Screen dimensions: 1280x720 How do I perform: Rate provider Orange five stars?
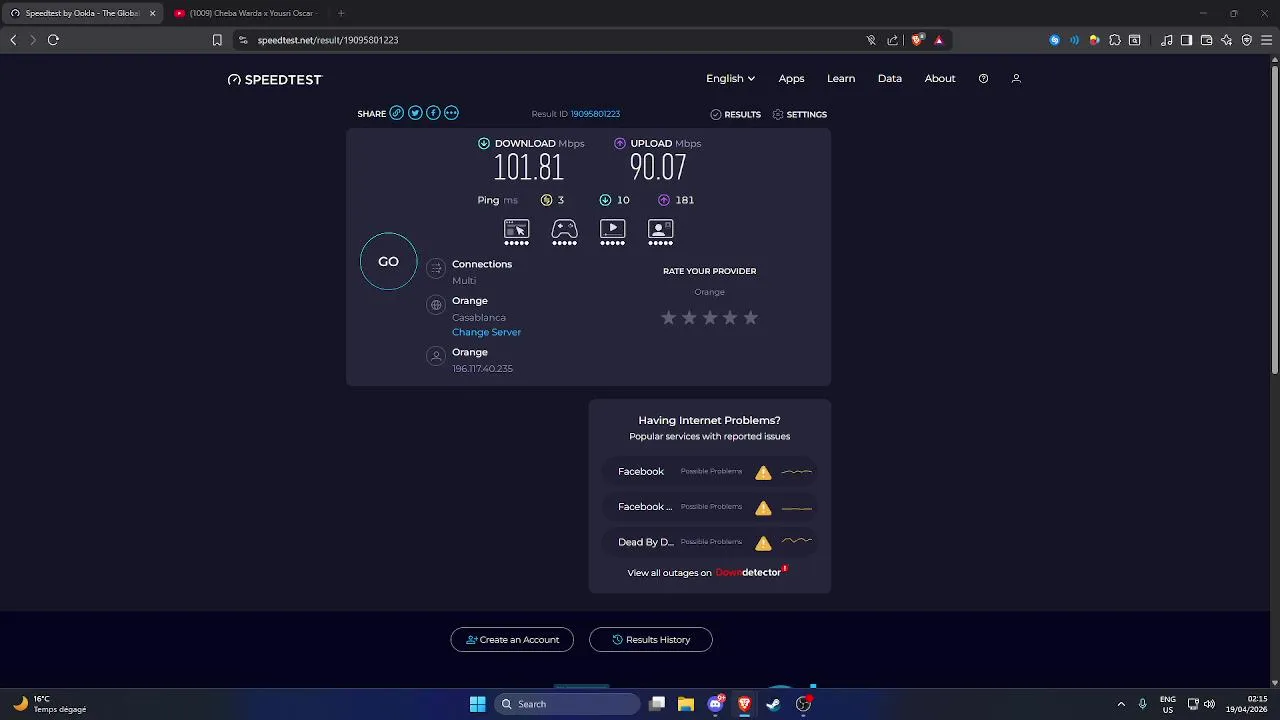click(x=750, y=317)
